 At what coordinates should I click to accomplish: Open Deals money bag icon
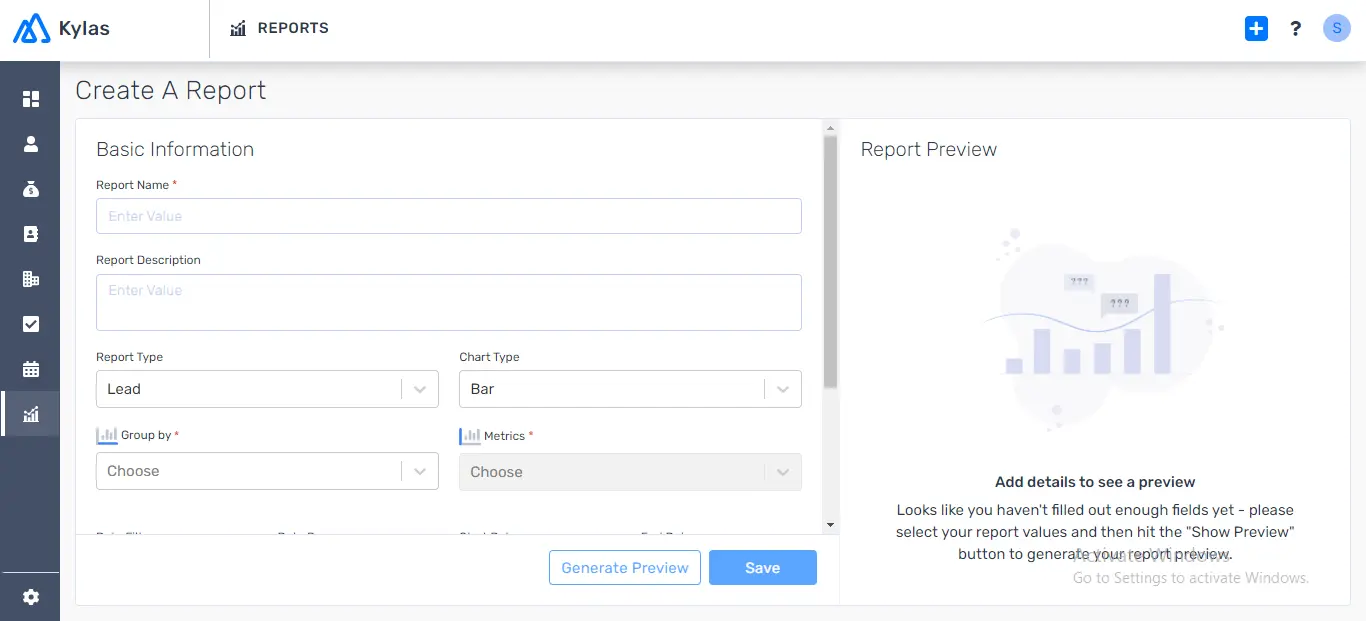[x=31, y=189]
